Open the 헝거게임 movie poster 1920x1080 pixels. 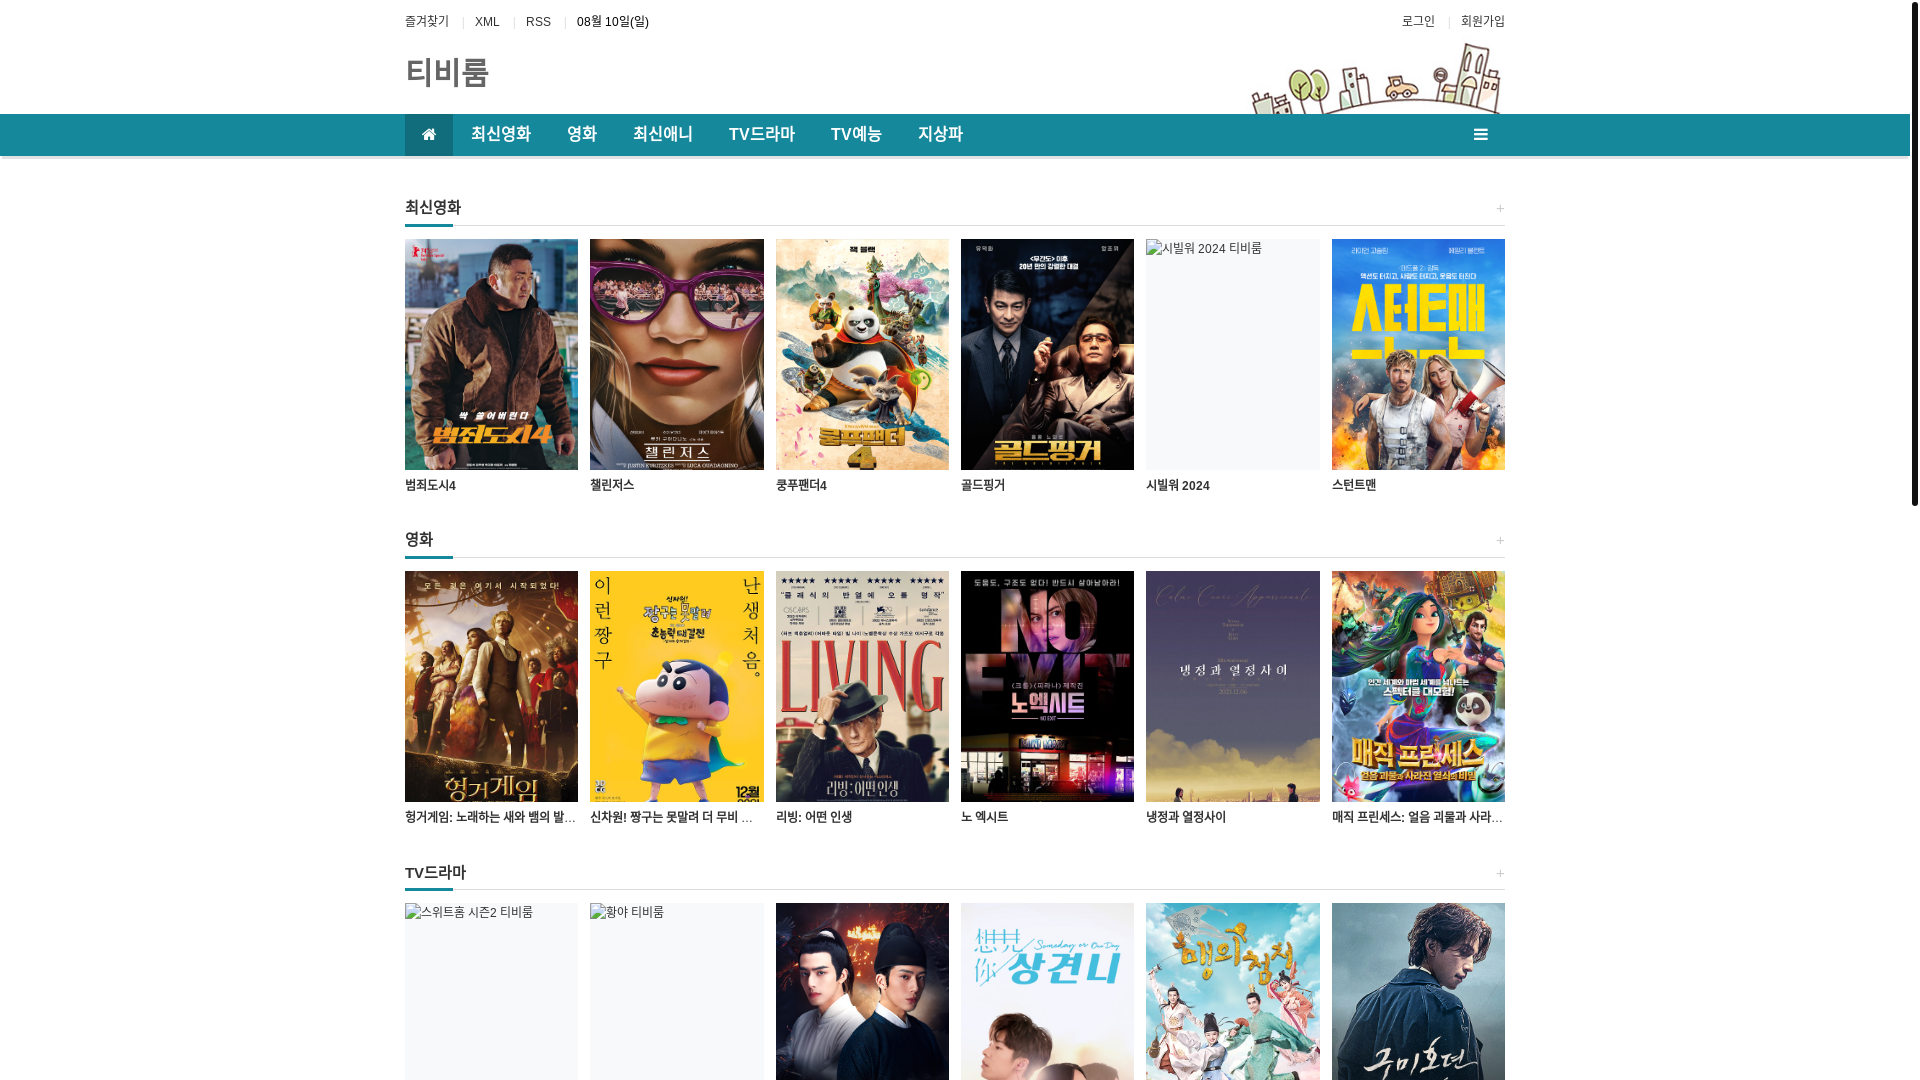pos(491,686)
